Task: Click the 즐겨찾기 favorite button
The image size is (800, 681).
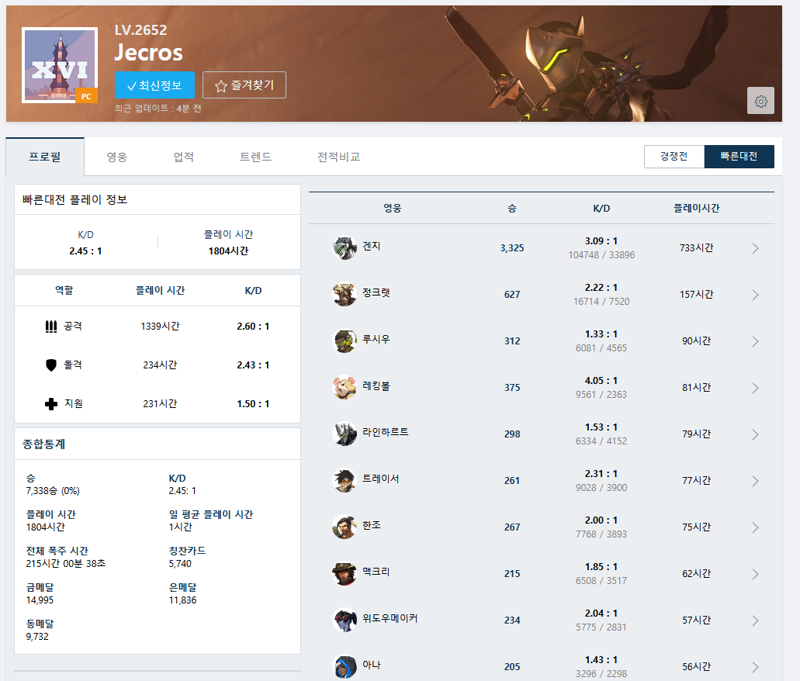Action: coord(244,85)
